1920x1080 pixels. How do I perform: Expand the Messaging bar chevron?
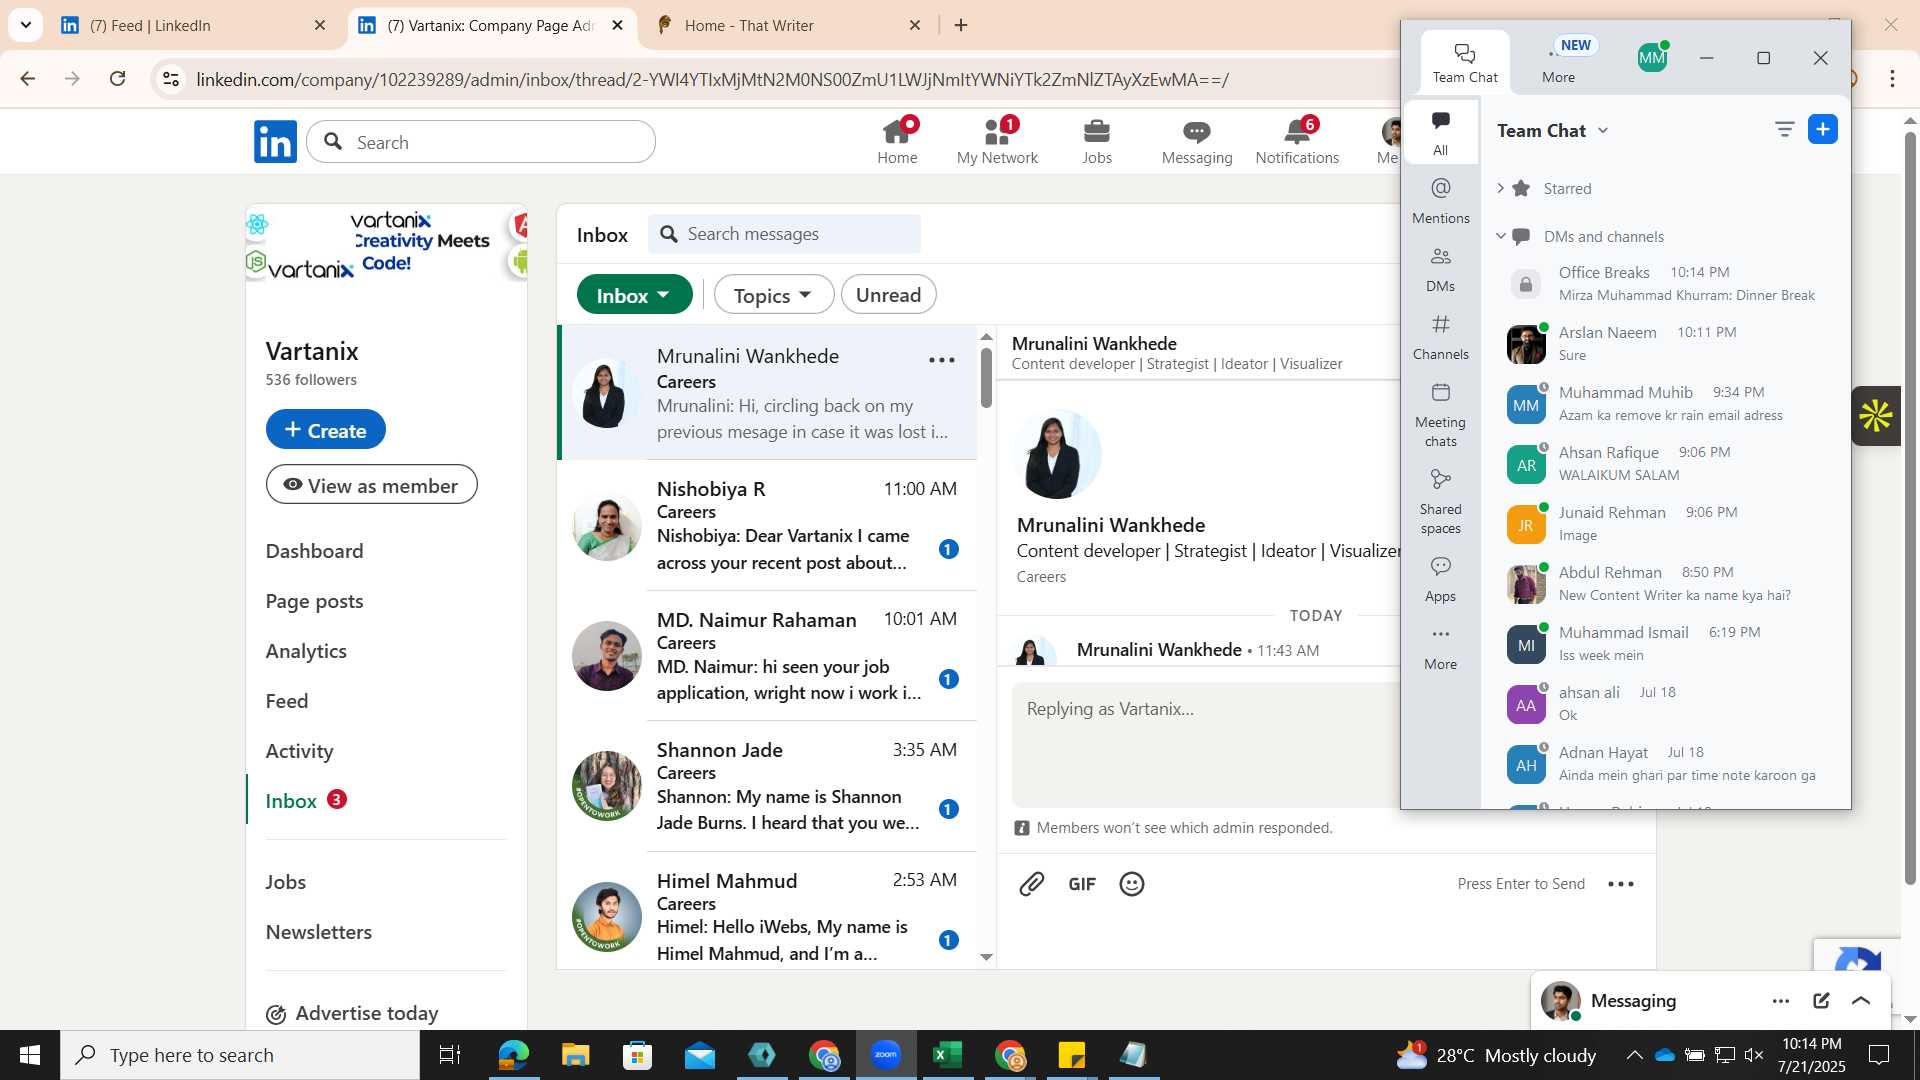click(1861, 1001)
